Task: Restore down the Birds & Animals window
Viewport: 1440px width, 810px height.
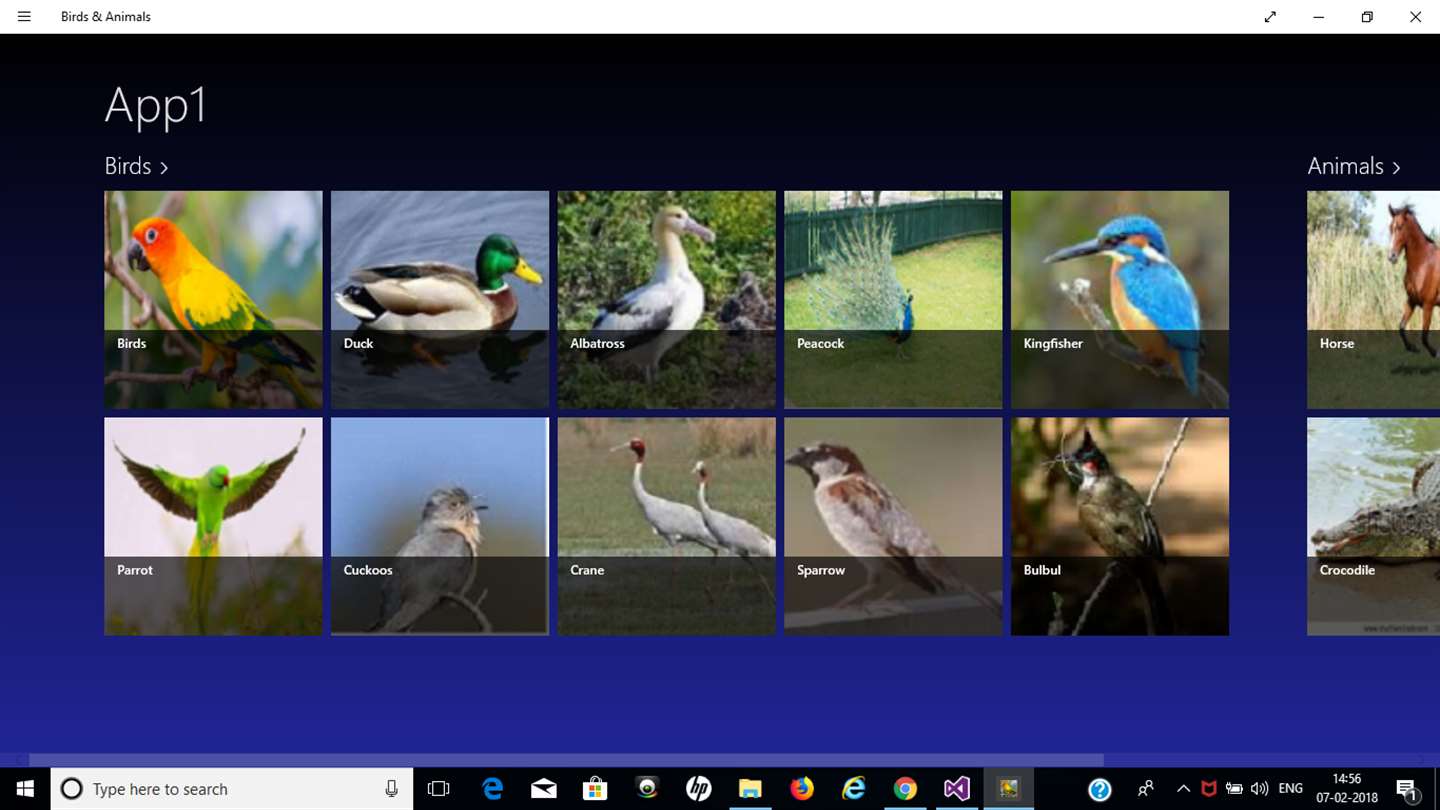Action: pos(1367,17)
